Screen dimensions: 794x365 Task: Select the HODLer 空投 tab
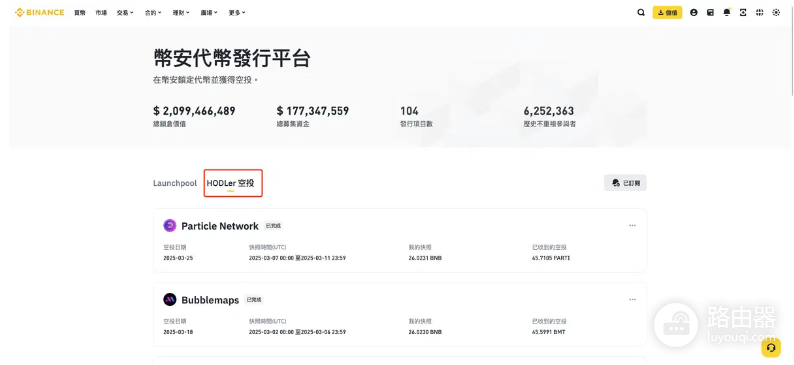click(230, 183)
